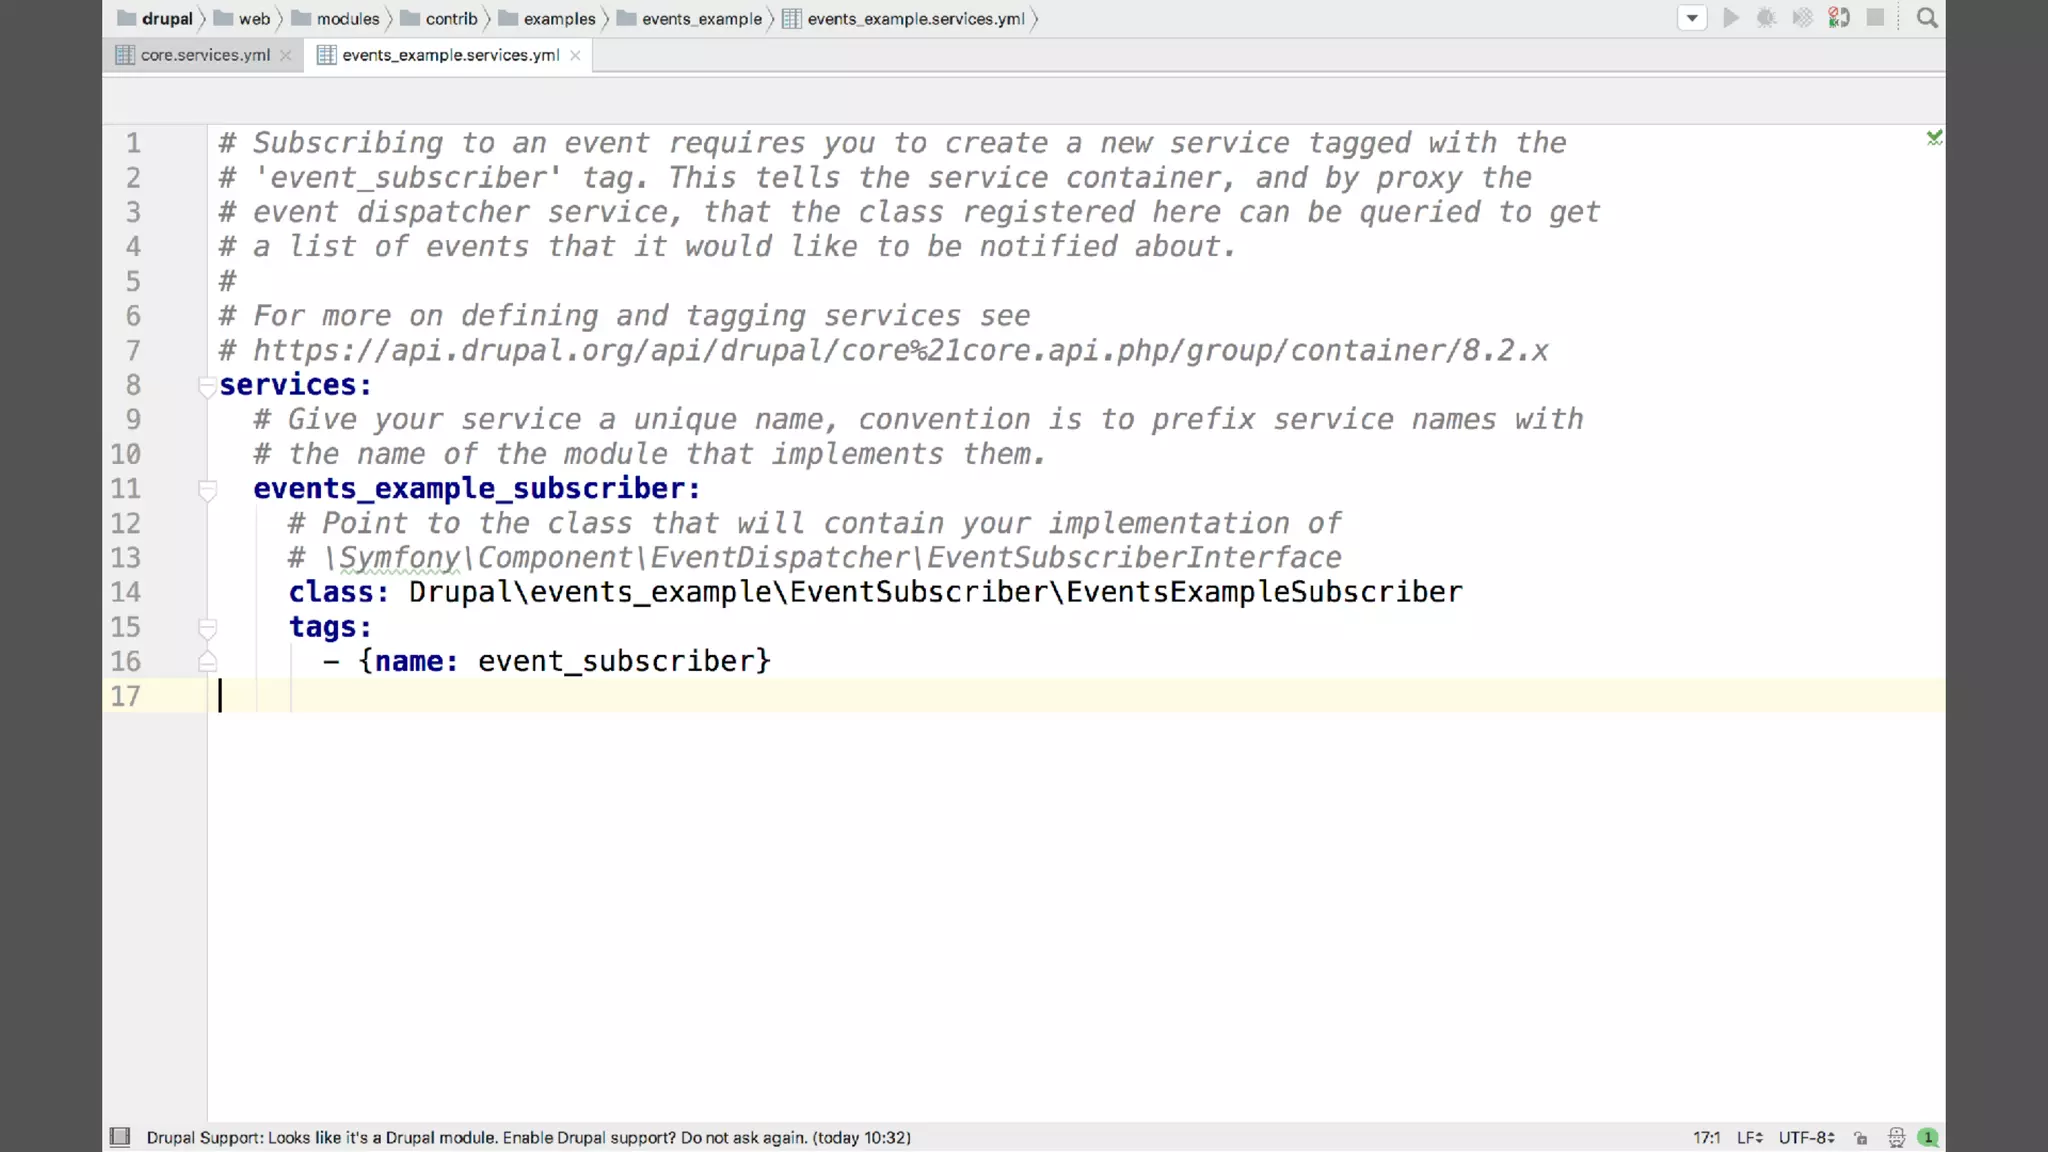
Task: Click the Hector inspector icon in status bar
Action: (1896, 1138)
